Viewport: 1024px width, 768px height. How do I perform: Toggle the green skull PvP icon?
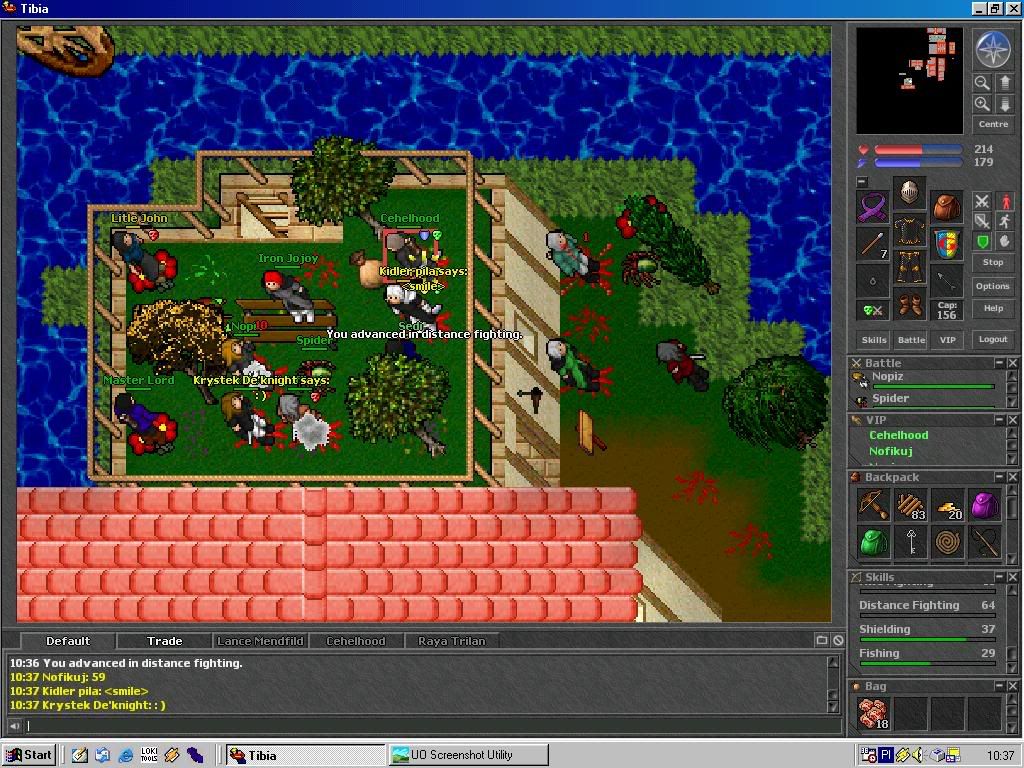tap(872, 310)
